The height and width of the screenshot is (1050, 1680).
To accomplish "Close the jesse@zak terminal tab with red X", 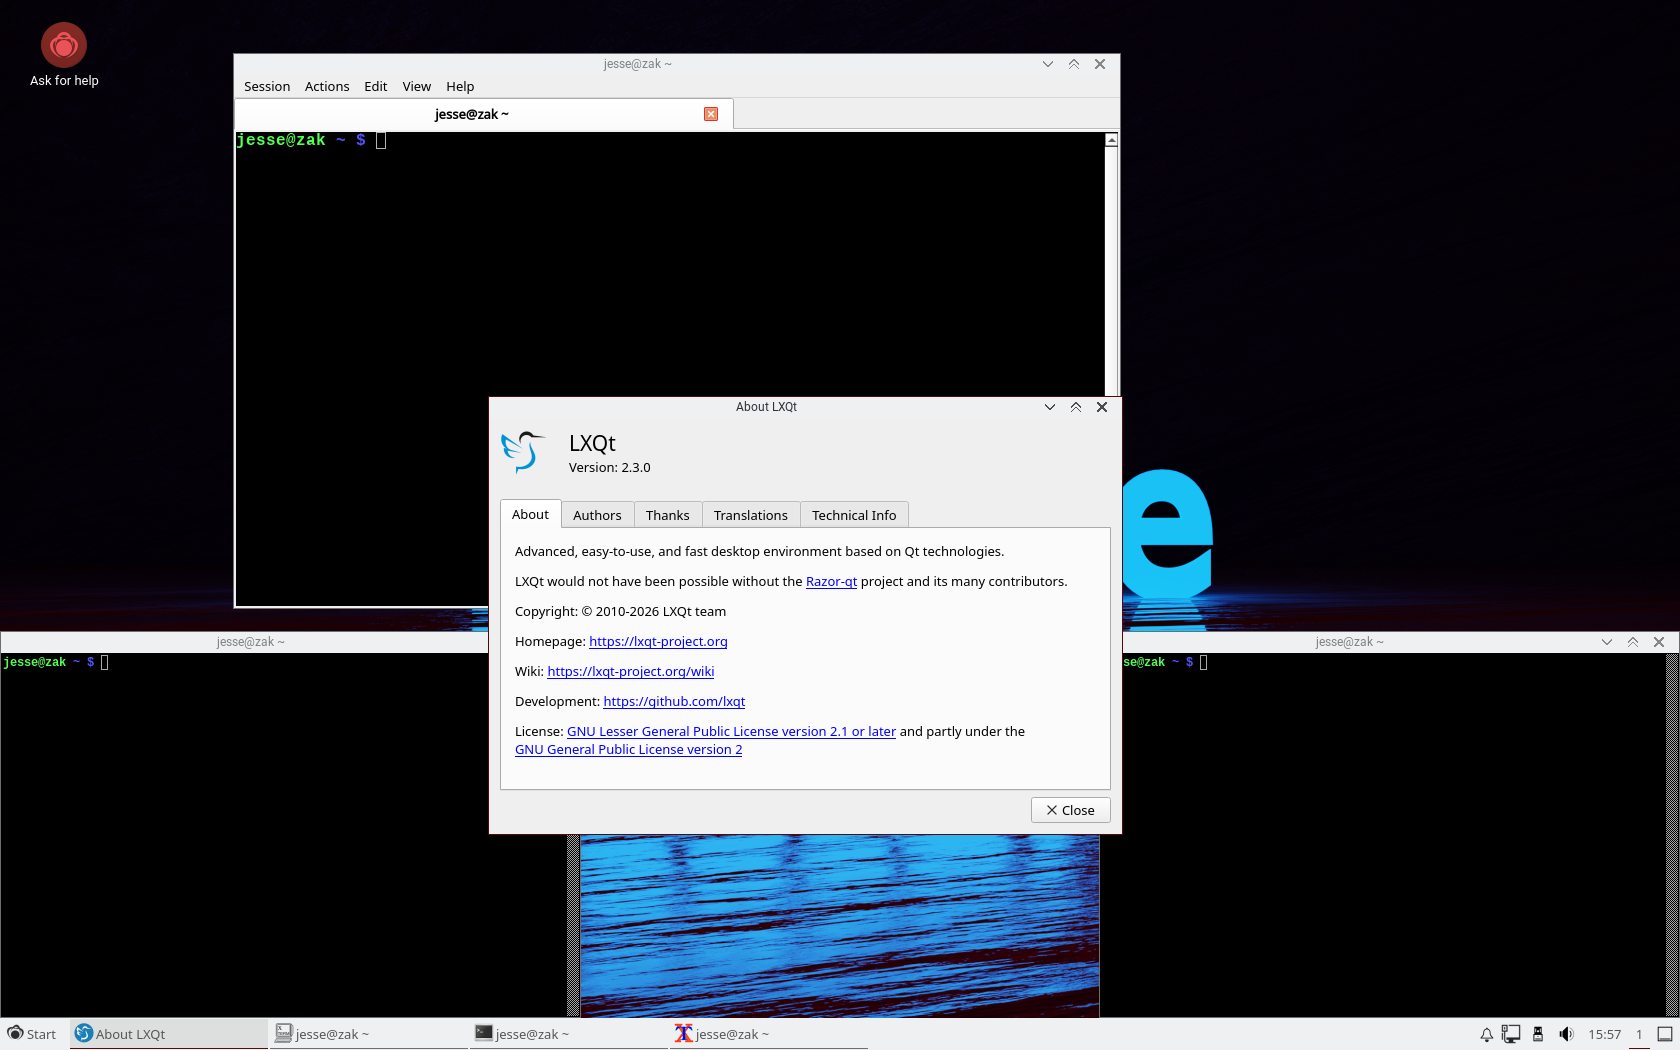I will click(x=711, y=114).
